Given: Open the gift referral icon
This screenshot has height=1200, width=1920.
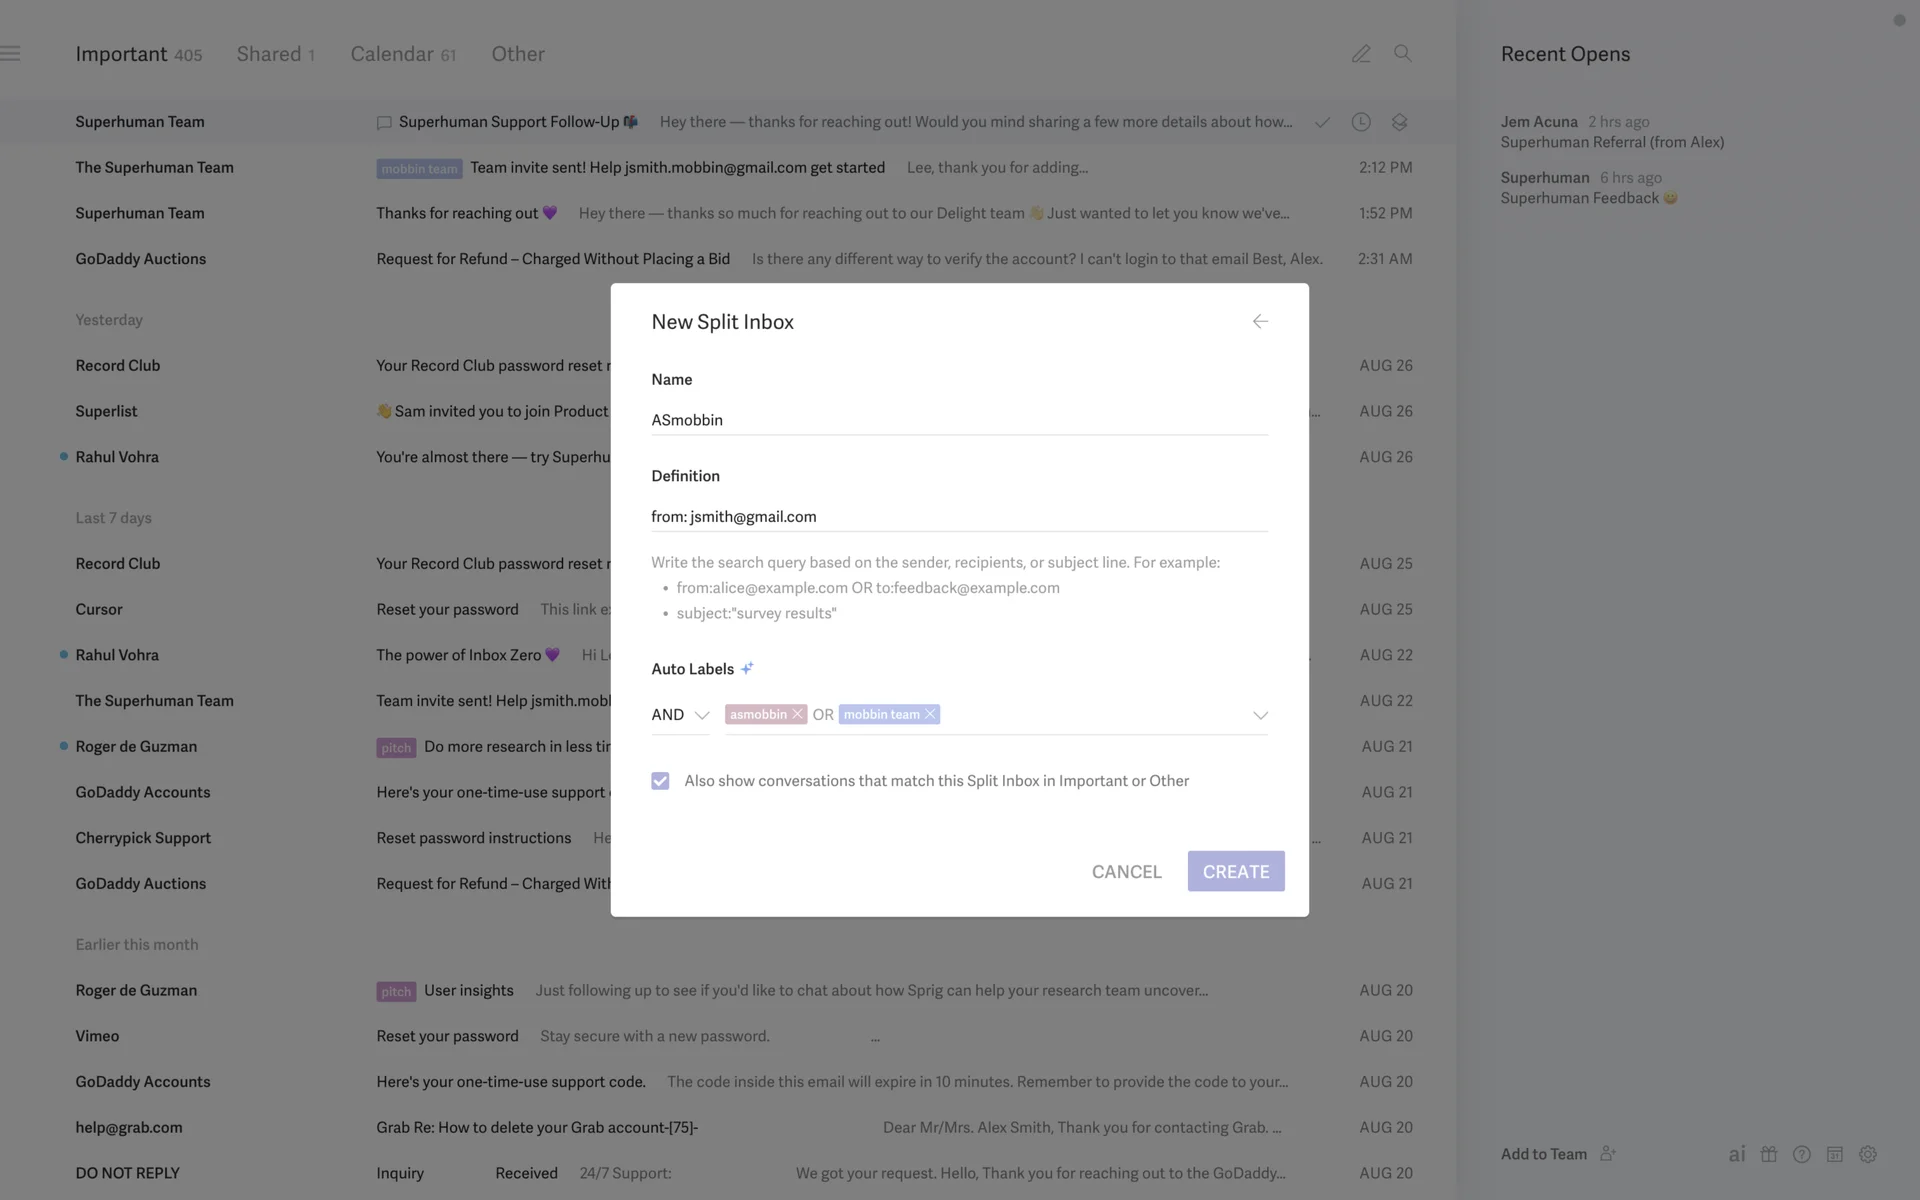Looking at the screenshot, I should pos(1769,1154).
